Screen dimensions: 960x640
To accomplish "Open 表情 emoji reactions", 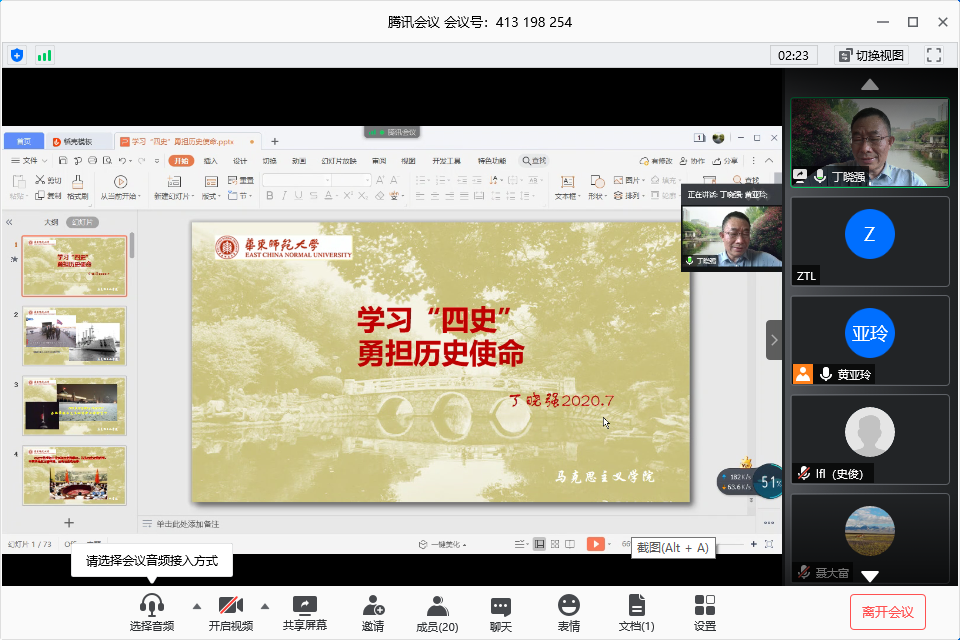I will tap(569, 612).
